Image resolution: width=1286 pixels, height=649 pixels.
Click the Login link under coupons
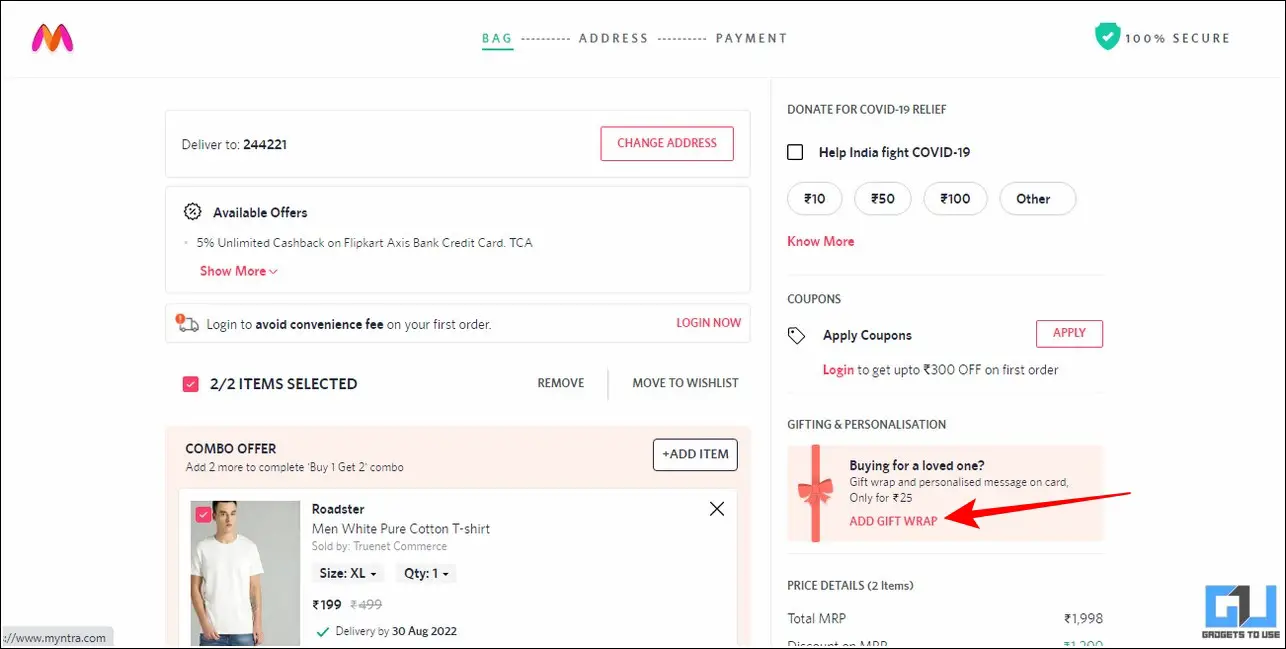838,370
